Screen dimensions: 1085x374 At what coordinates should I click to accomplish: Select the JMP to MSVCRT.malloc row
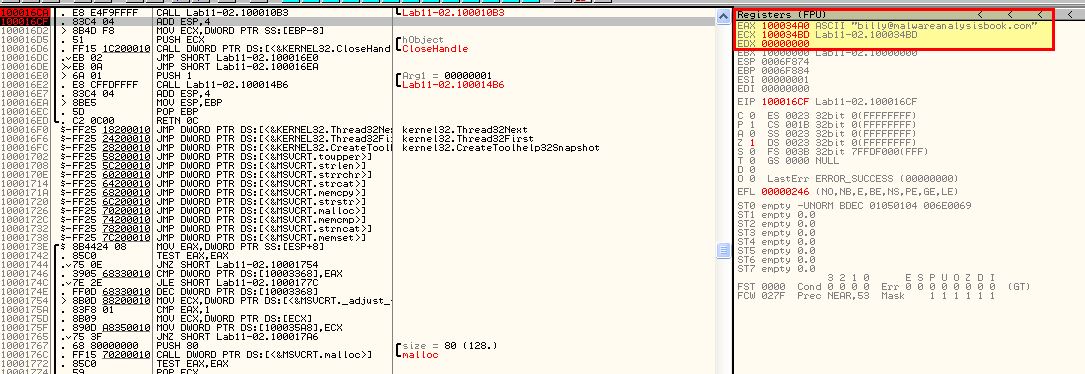point(261,211)
